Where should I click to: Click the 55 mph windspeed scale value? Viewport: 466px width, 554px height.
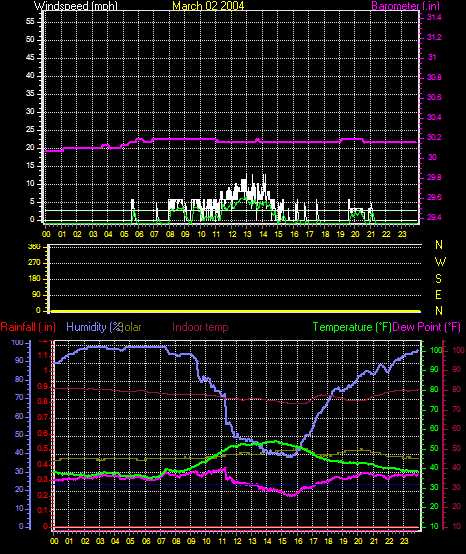click(x=30, y=22)
